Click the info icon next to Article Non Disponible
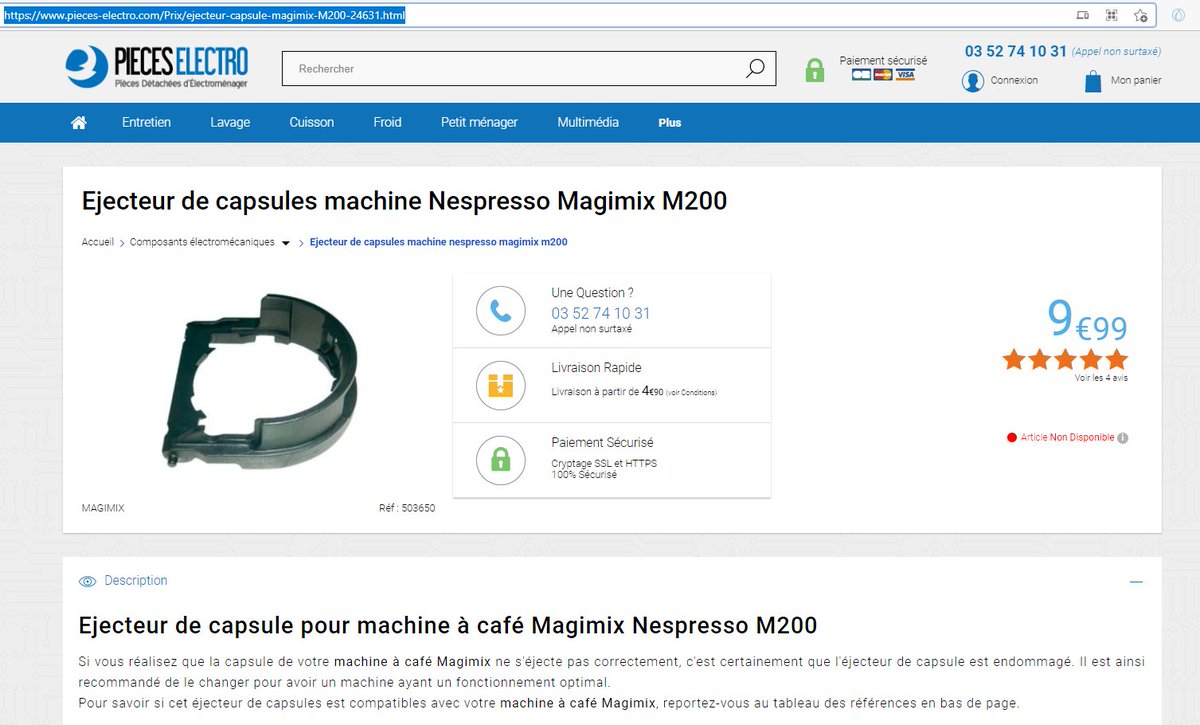The height and width of the screenshot is (725, 1200). point(1123,438)
